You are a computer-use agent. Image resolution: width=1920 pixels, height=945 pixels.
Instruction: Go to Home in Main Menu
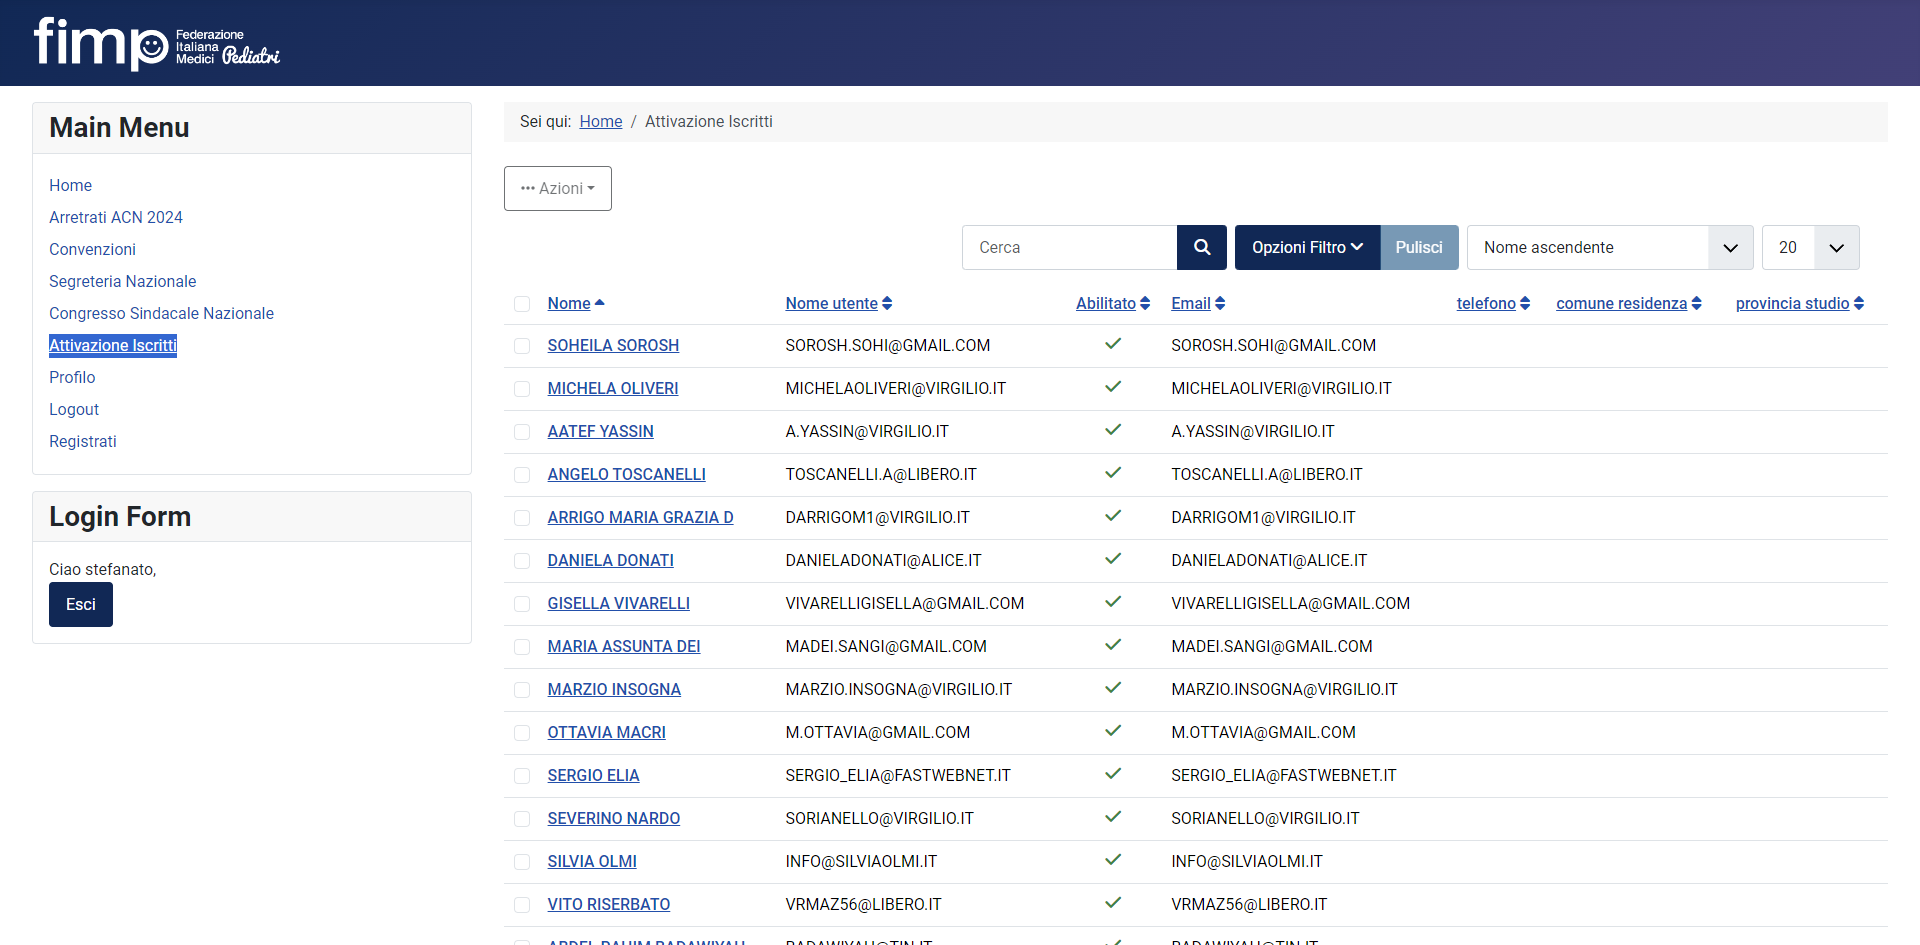tap(70, 185)
